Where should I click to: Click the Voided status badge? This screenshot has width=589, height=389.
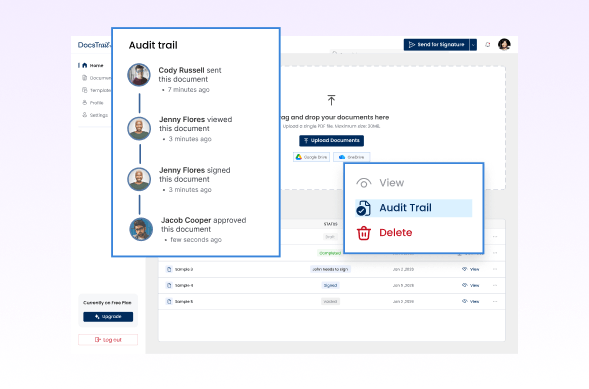click(330, 302)
